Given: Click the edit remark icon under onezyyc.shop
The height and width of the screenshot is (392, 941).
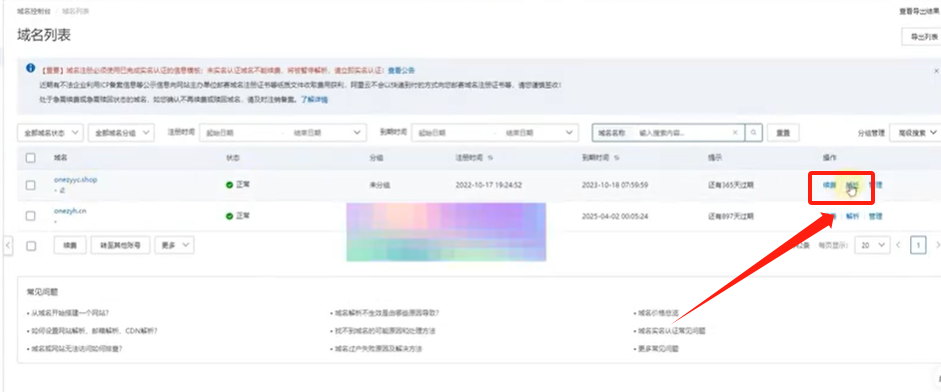Looking at the screenshot, I should tap(62, 190).
